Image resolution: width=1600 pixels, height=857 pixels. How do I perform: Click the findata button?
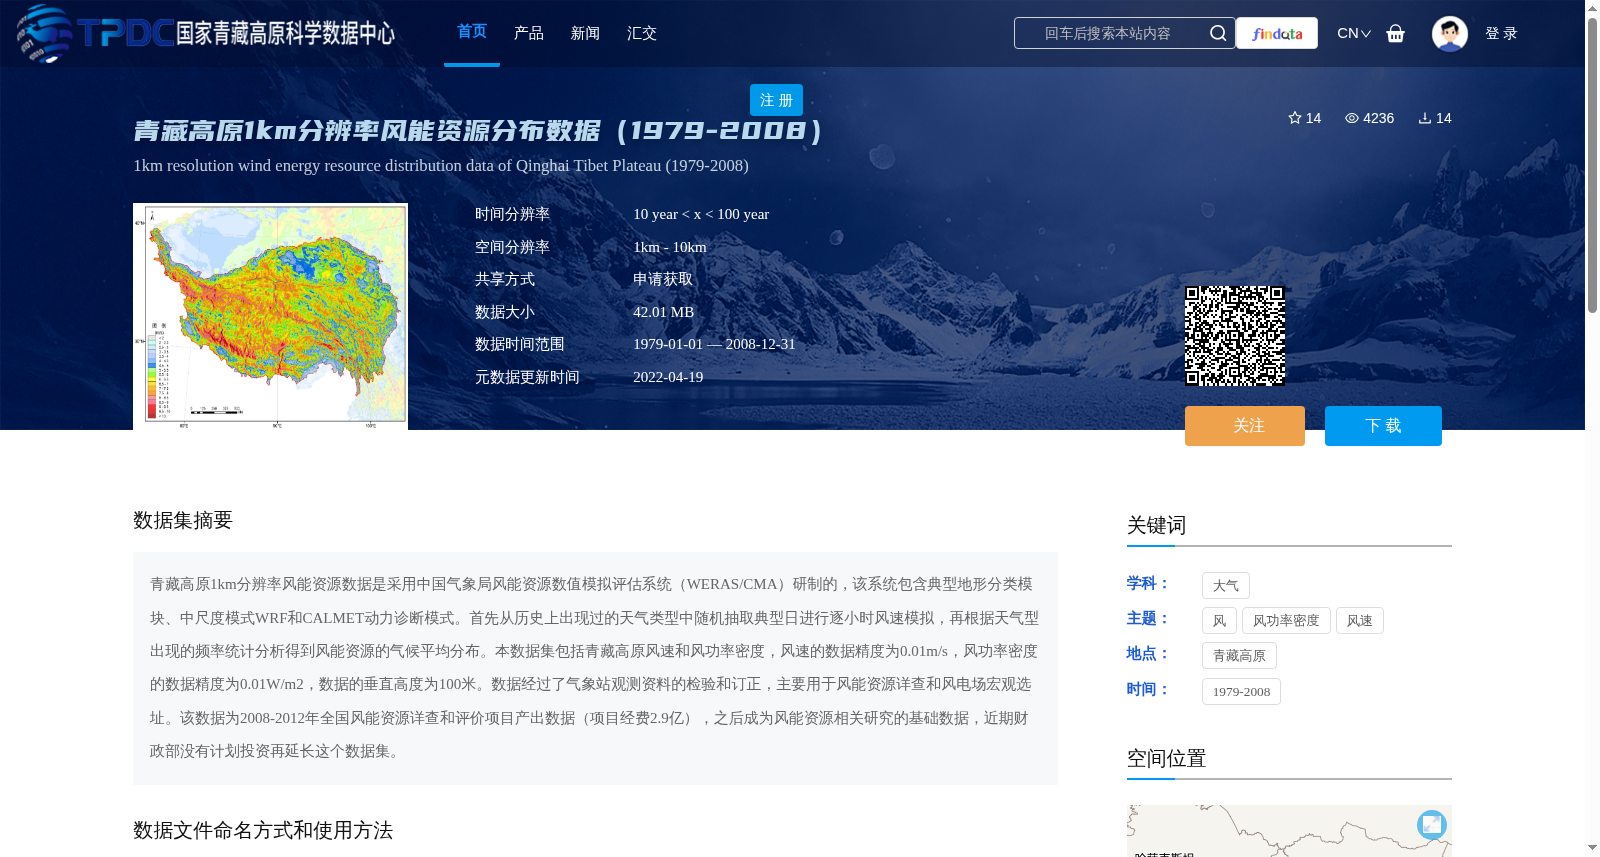point(1277,33)
